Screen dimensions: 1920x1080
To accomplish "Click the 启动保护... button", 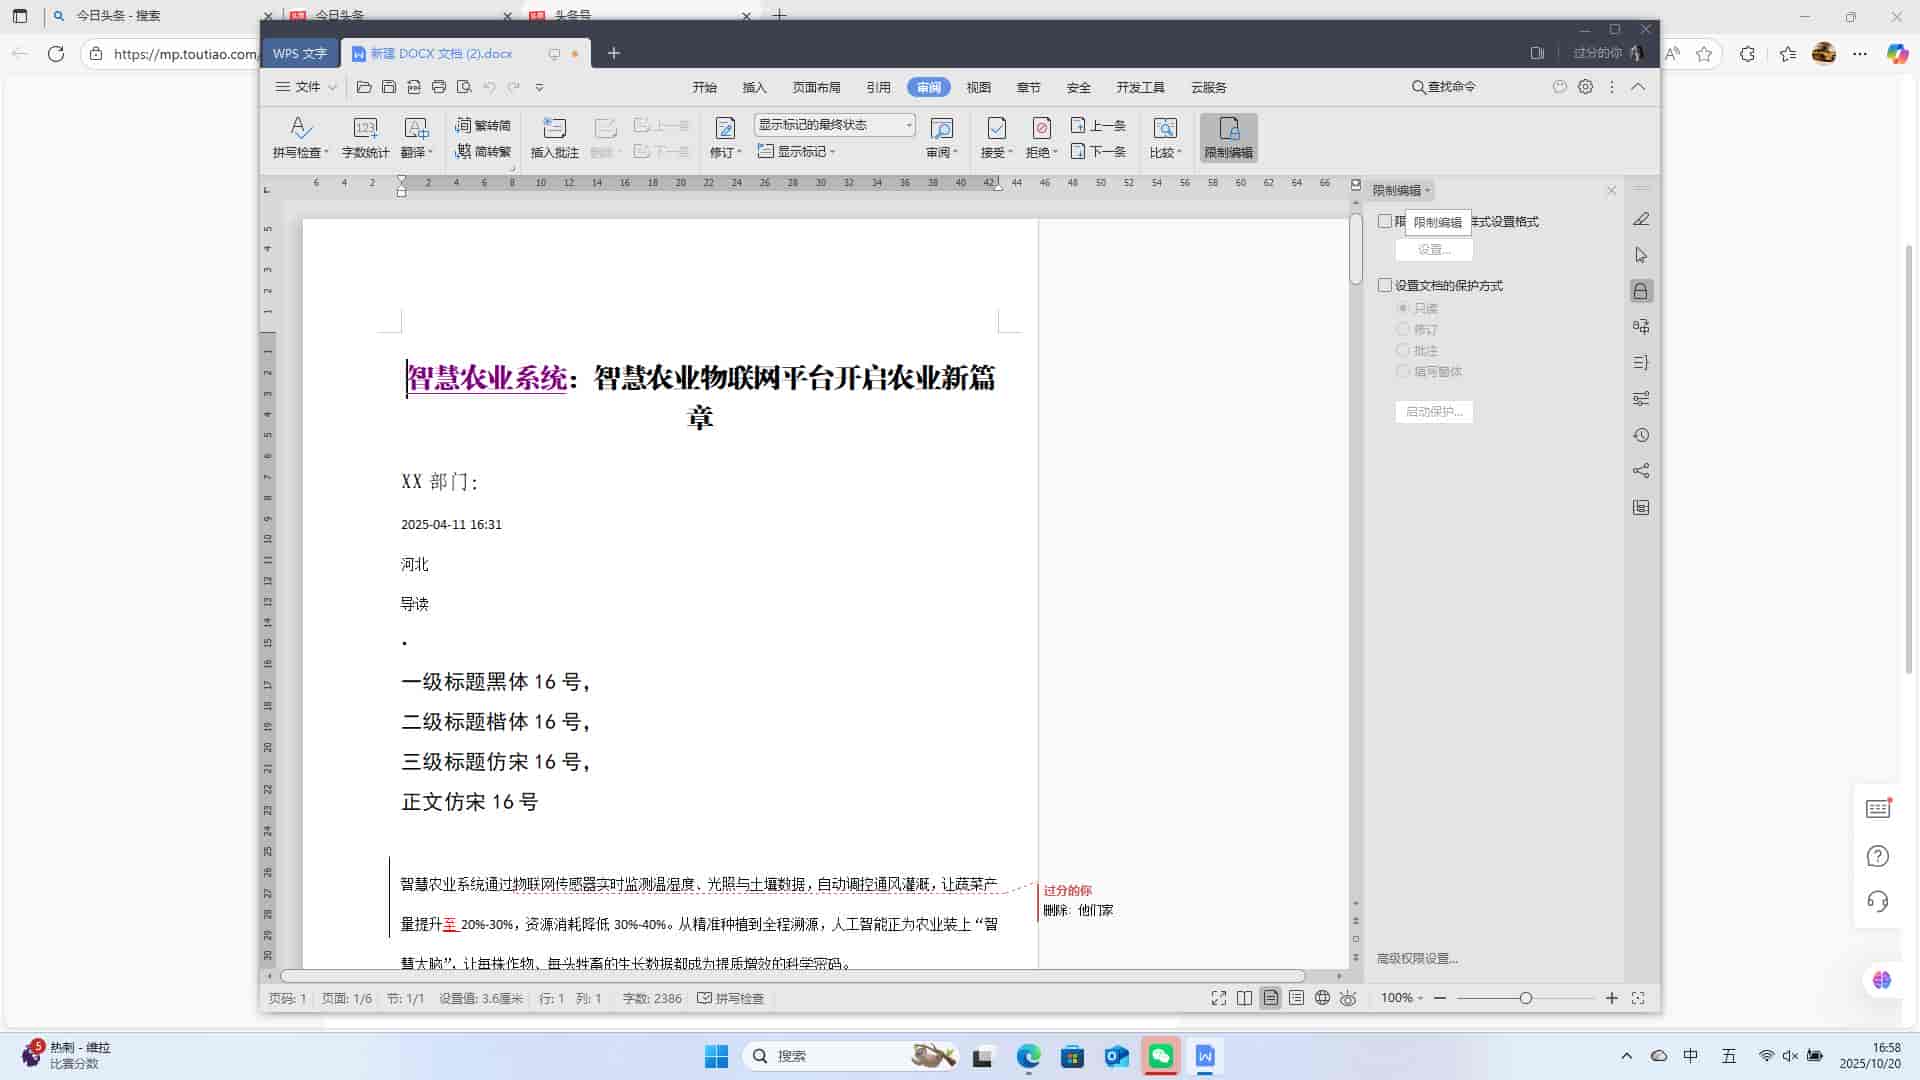I will pos(1434,411).
